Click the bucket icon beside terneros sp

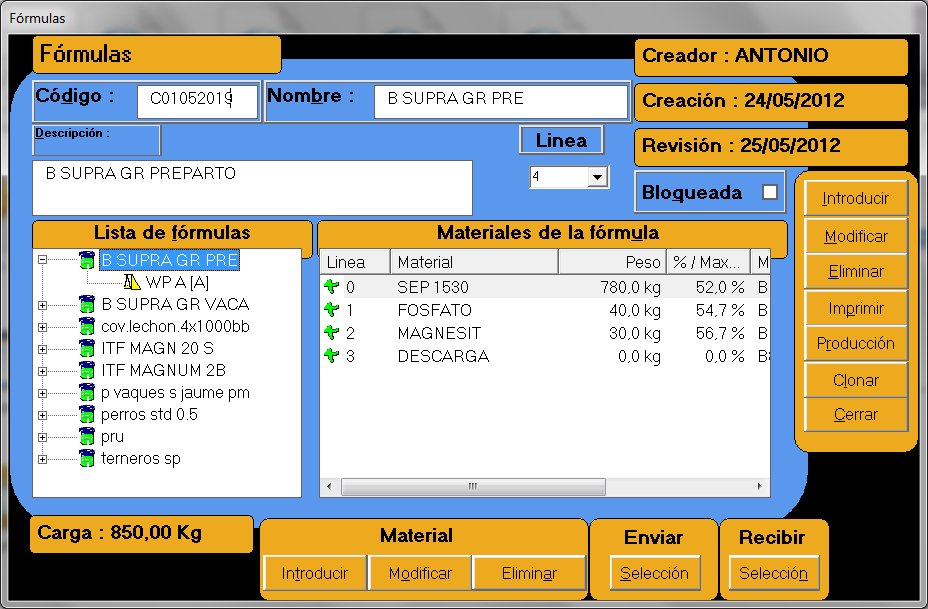click(87, 459)
